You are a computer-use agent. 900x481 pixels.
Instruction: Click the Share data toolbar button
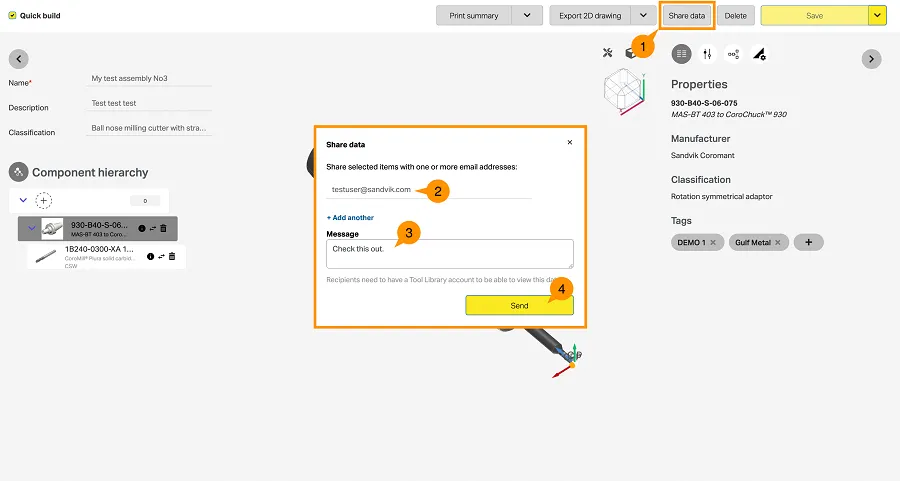[686, 16]
